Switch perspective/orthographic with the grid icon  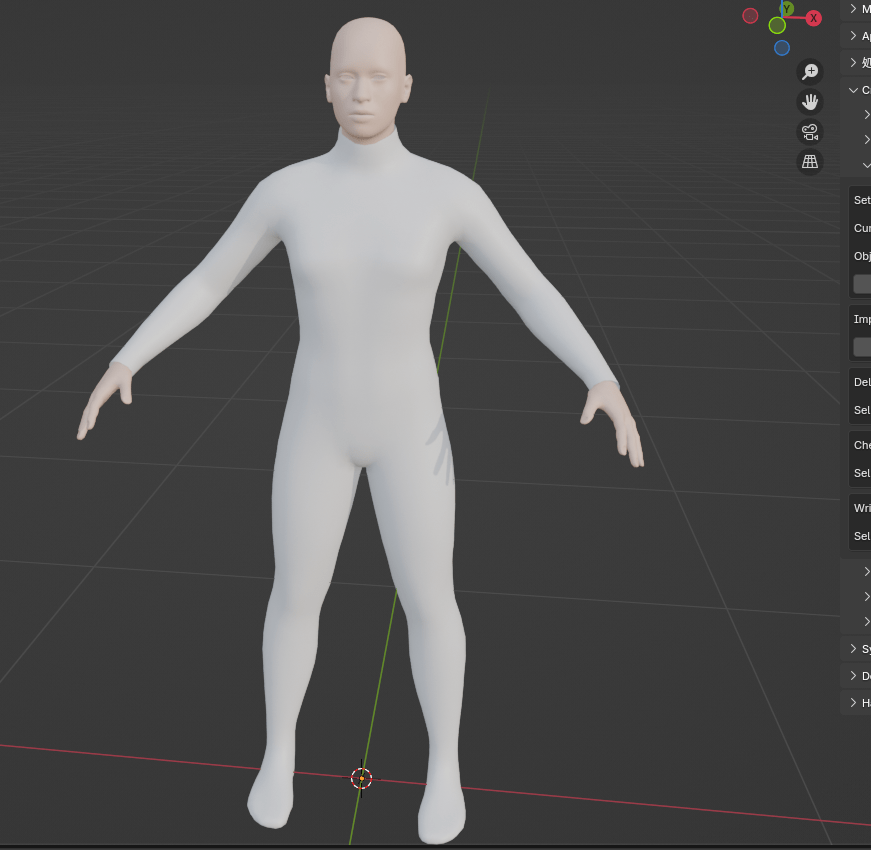(x=810, y=162)
